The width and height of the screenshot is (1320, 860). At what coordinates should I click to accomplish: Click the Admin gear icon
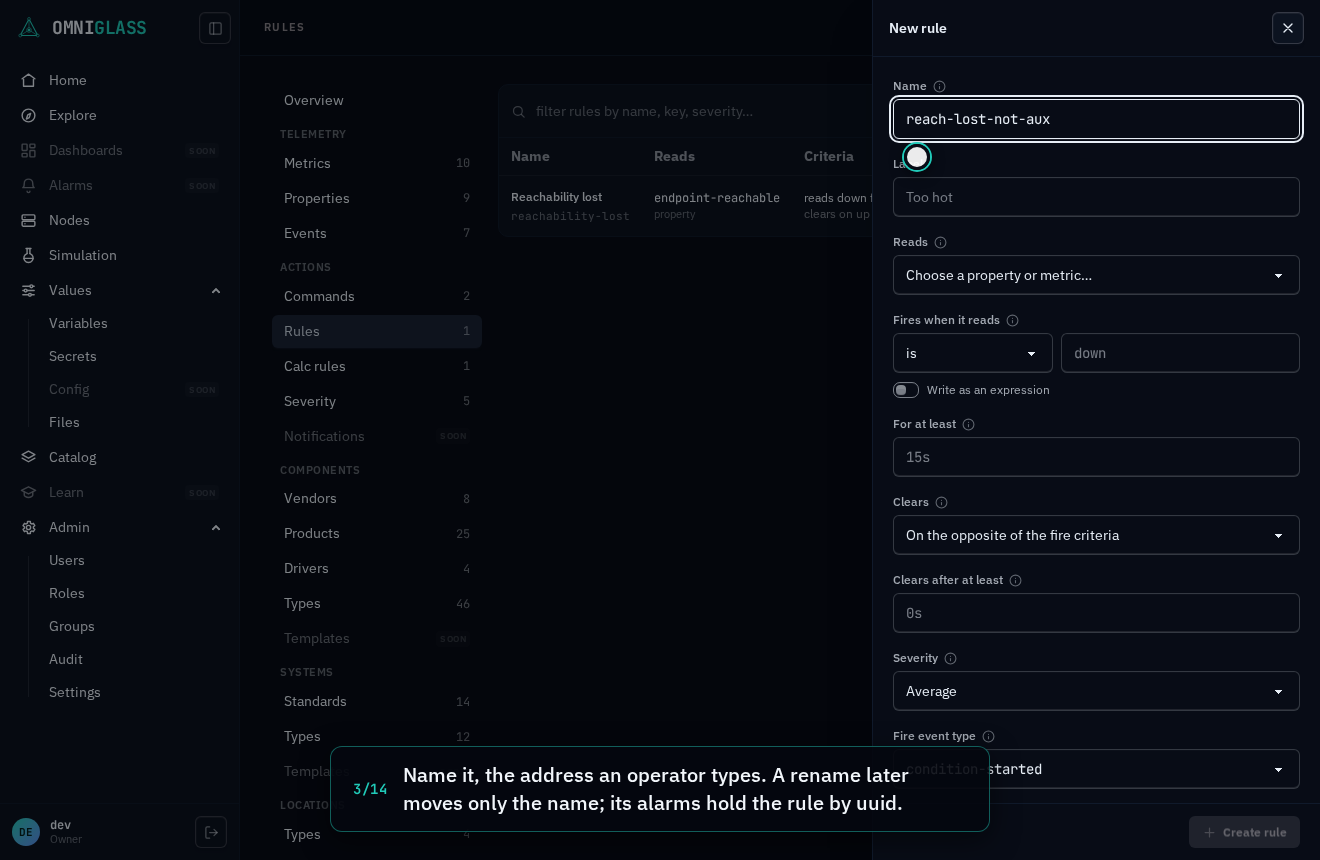click(29, 527)
